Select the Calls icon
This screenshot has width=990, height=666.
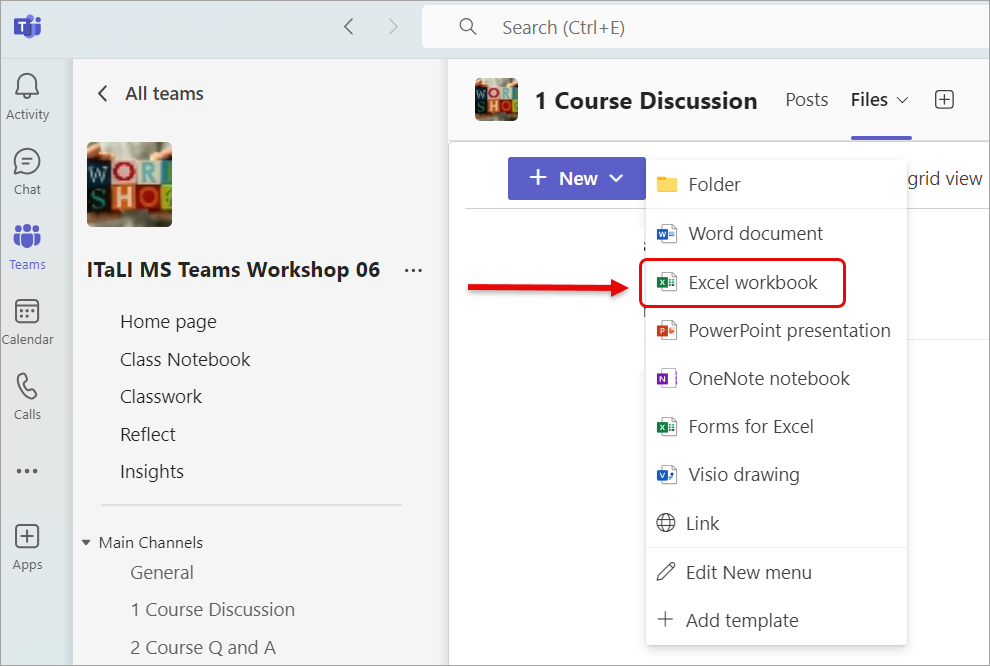click(27, 388)
